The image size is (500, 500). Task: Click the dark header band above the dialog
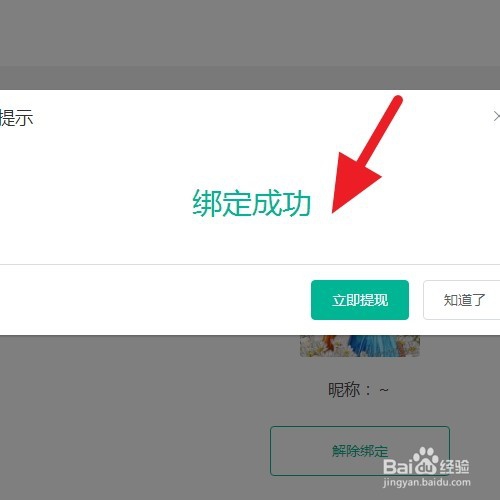[x=250, y=78]
